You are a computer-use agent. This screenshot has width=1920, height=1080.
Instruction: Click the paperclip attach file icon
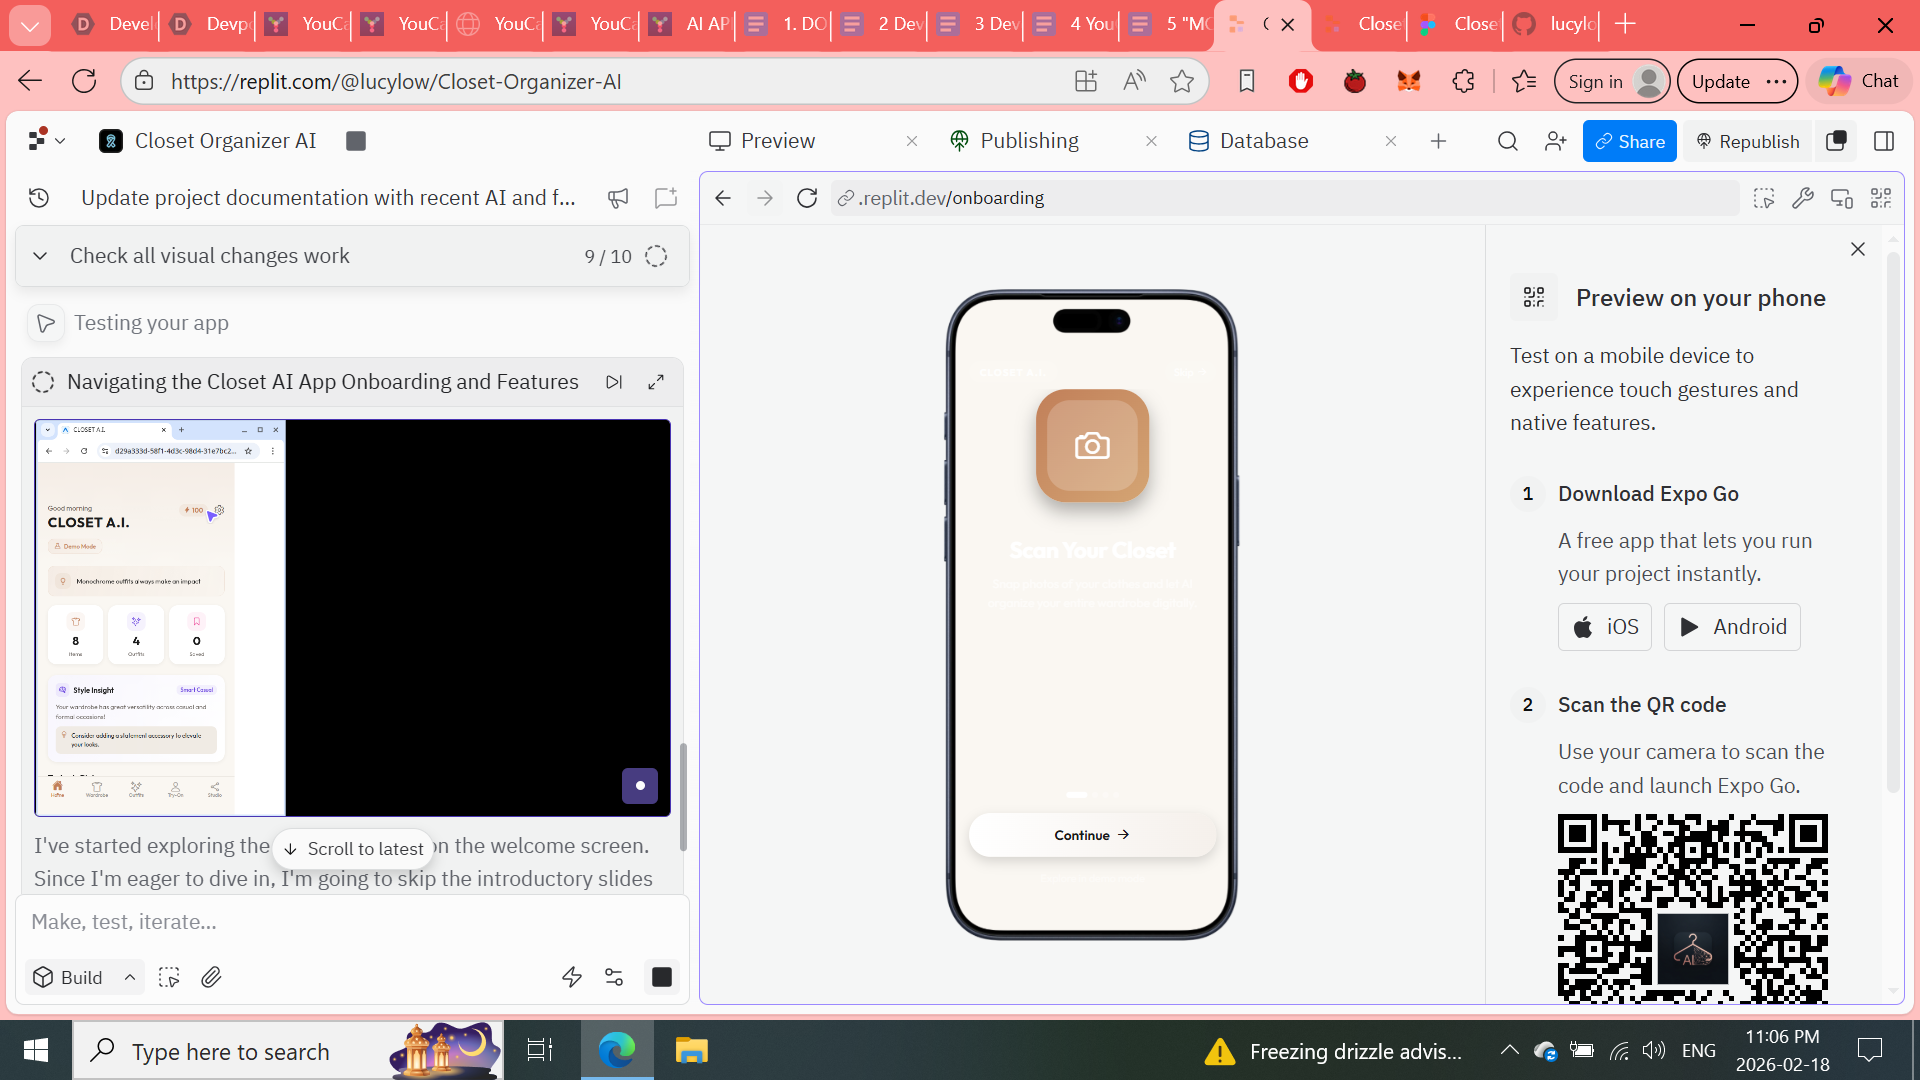(x=211, y=977)
